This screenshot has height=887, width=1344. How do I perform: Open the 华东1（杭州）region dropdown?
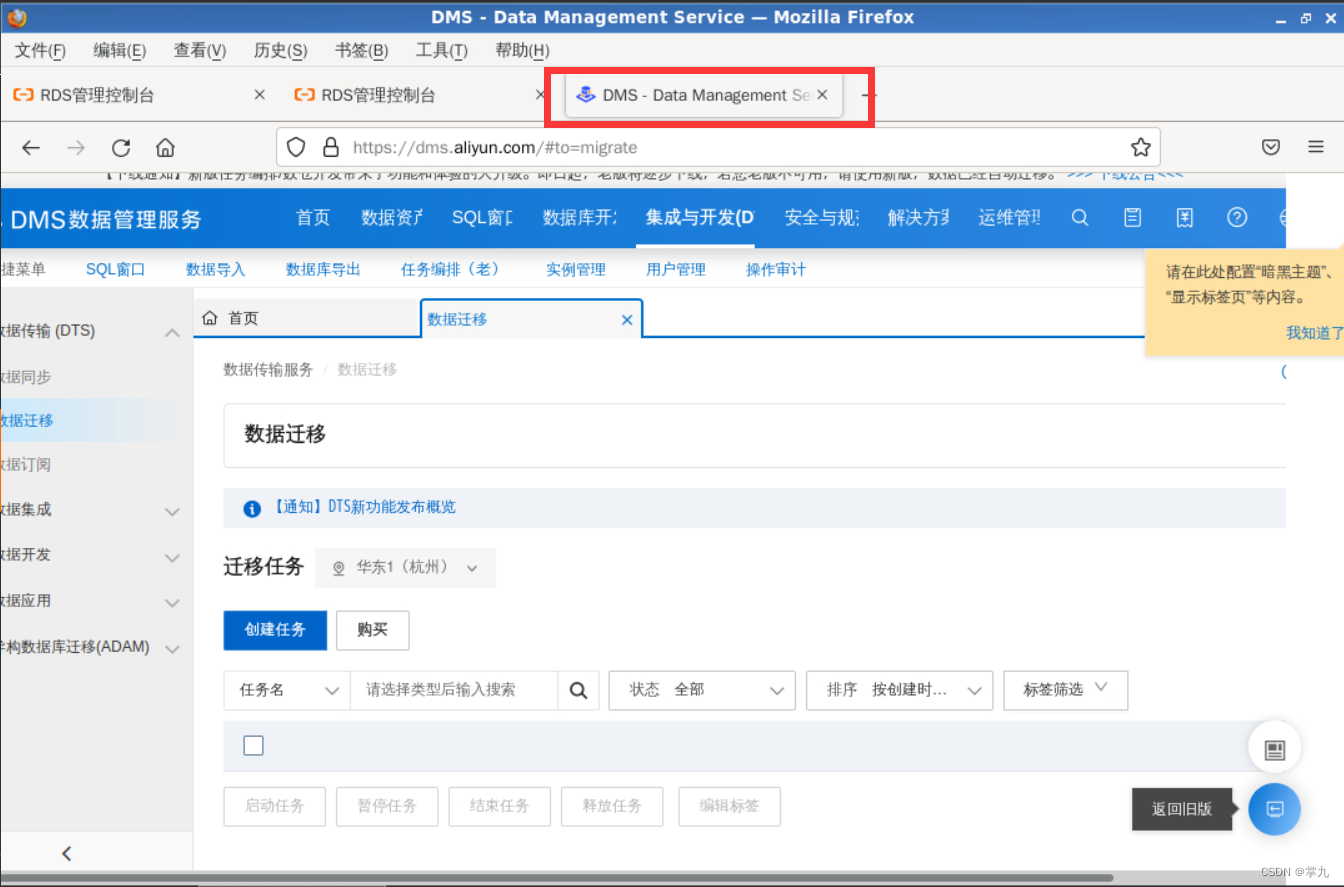pos(405,567)
